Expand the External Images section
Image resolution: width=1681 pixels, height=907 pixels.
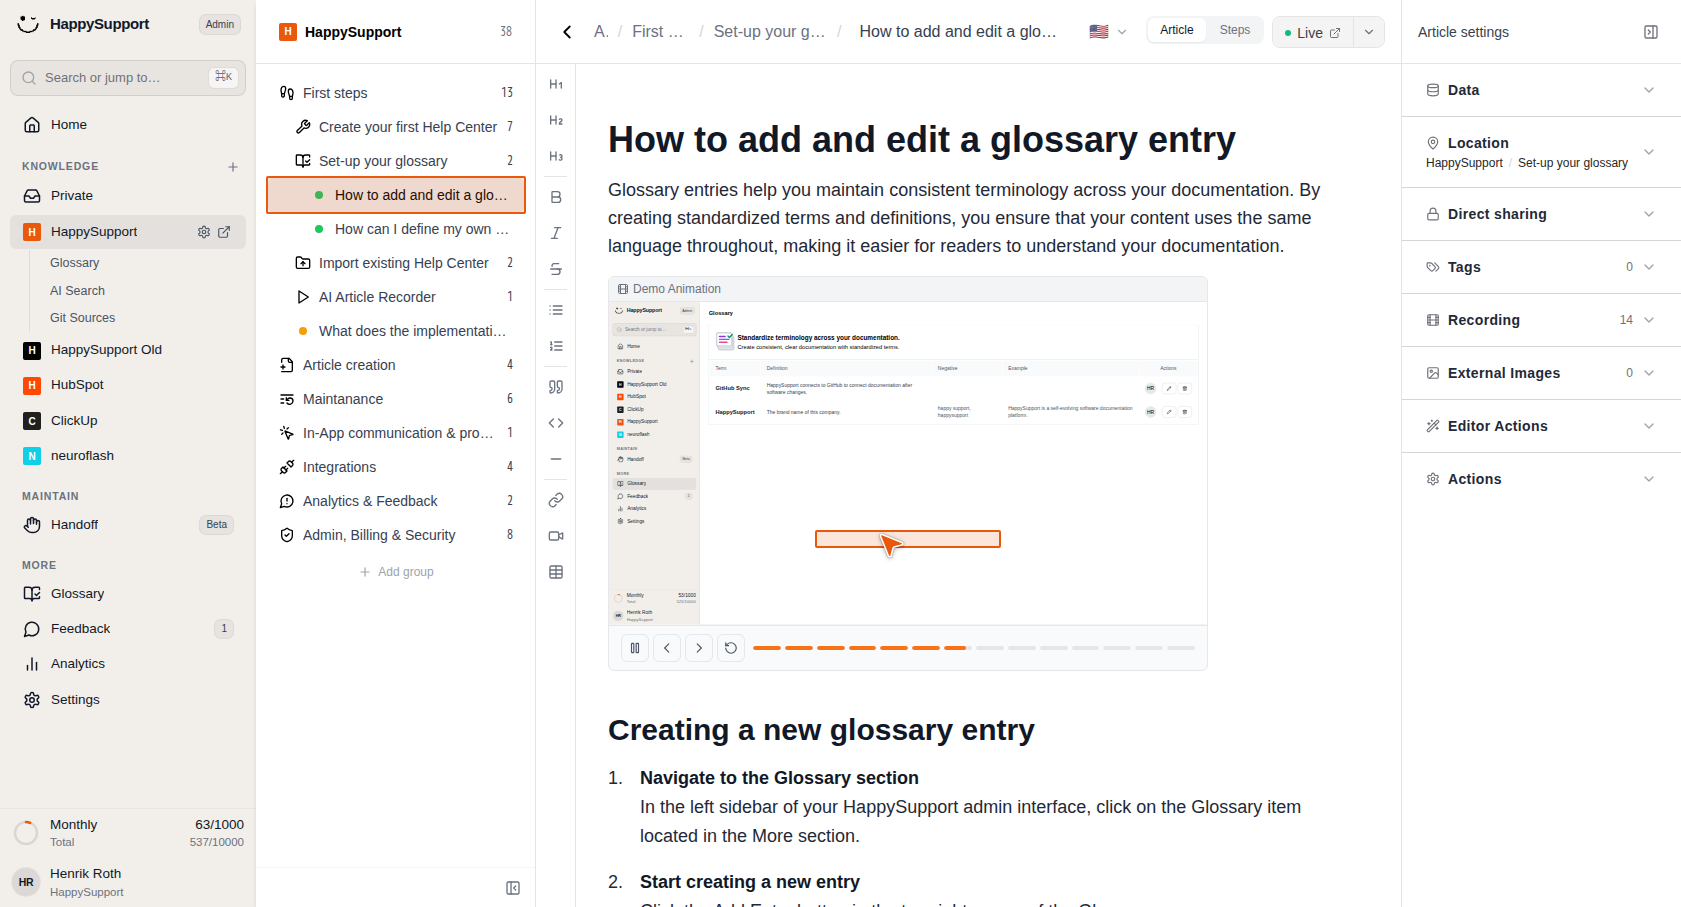(1541, 373)
